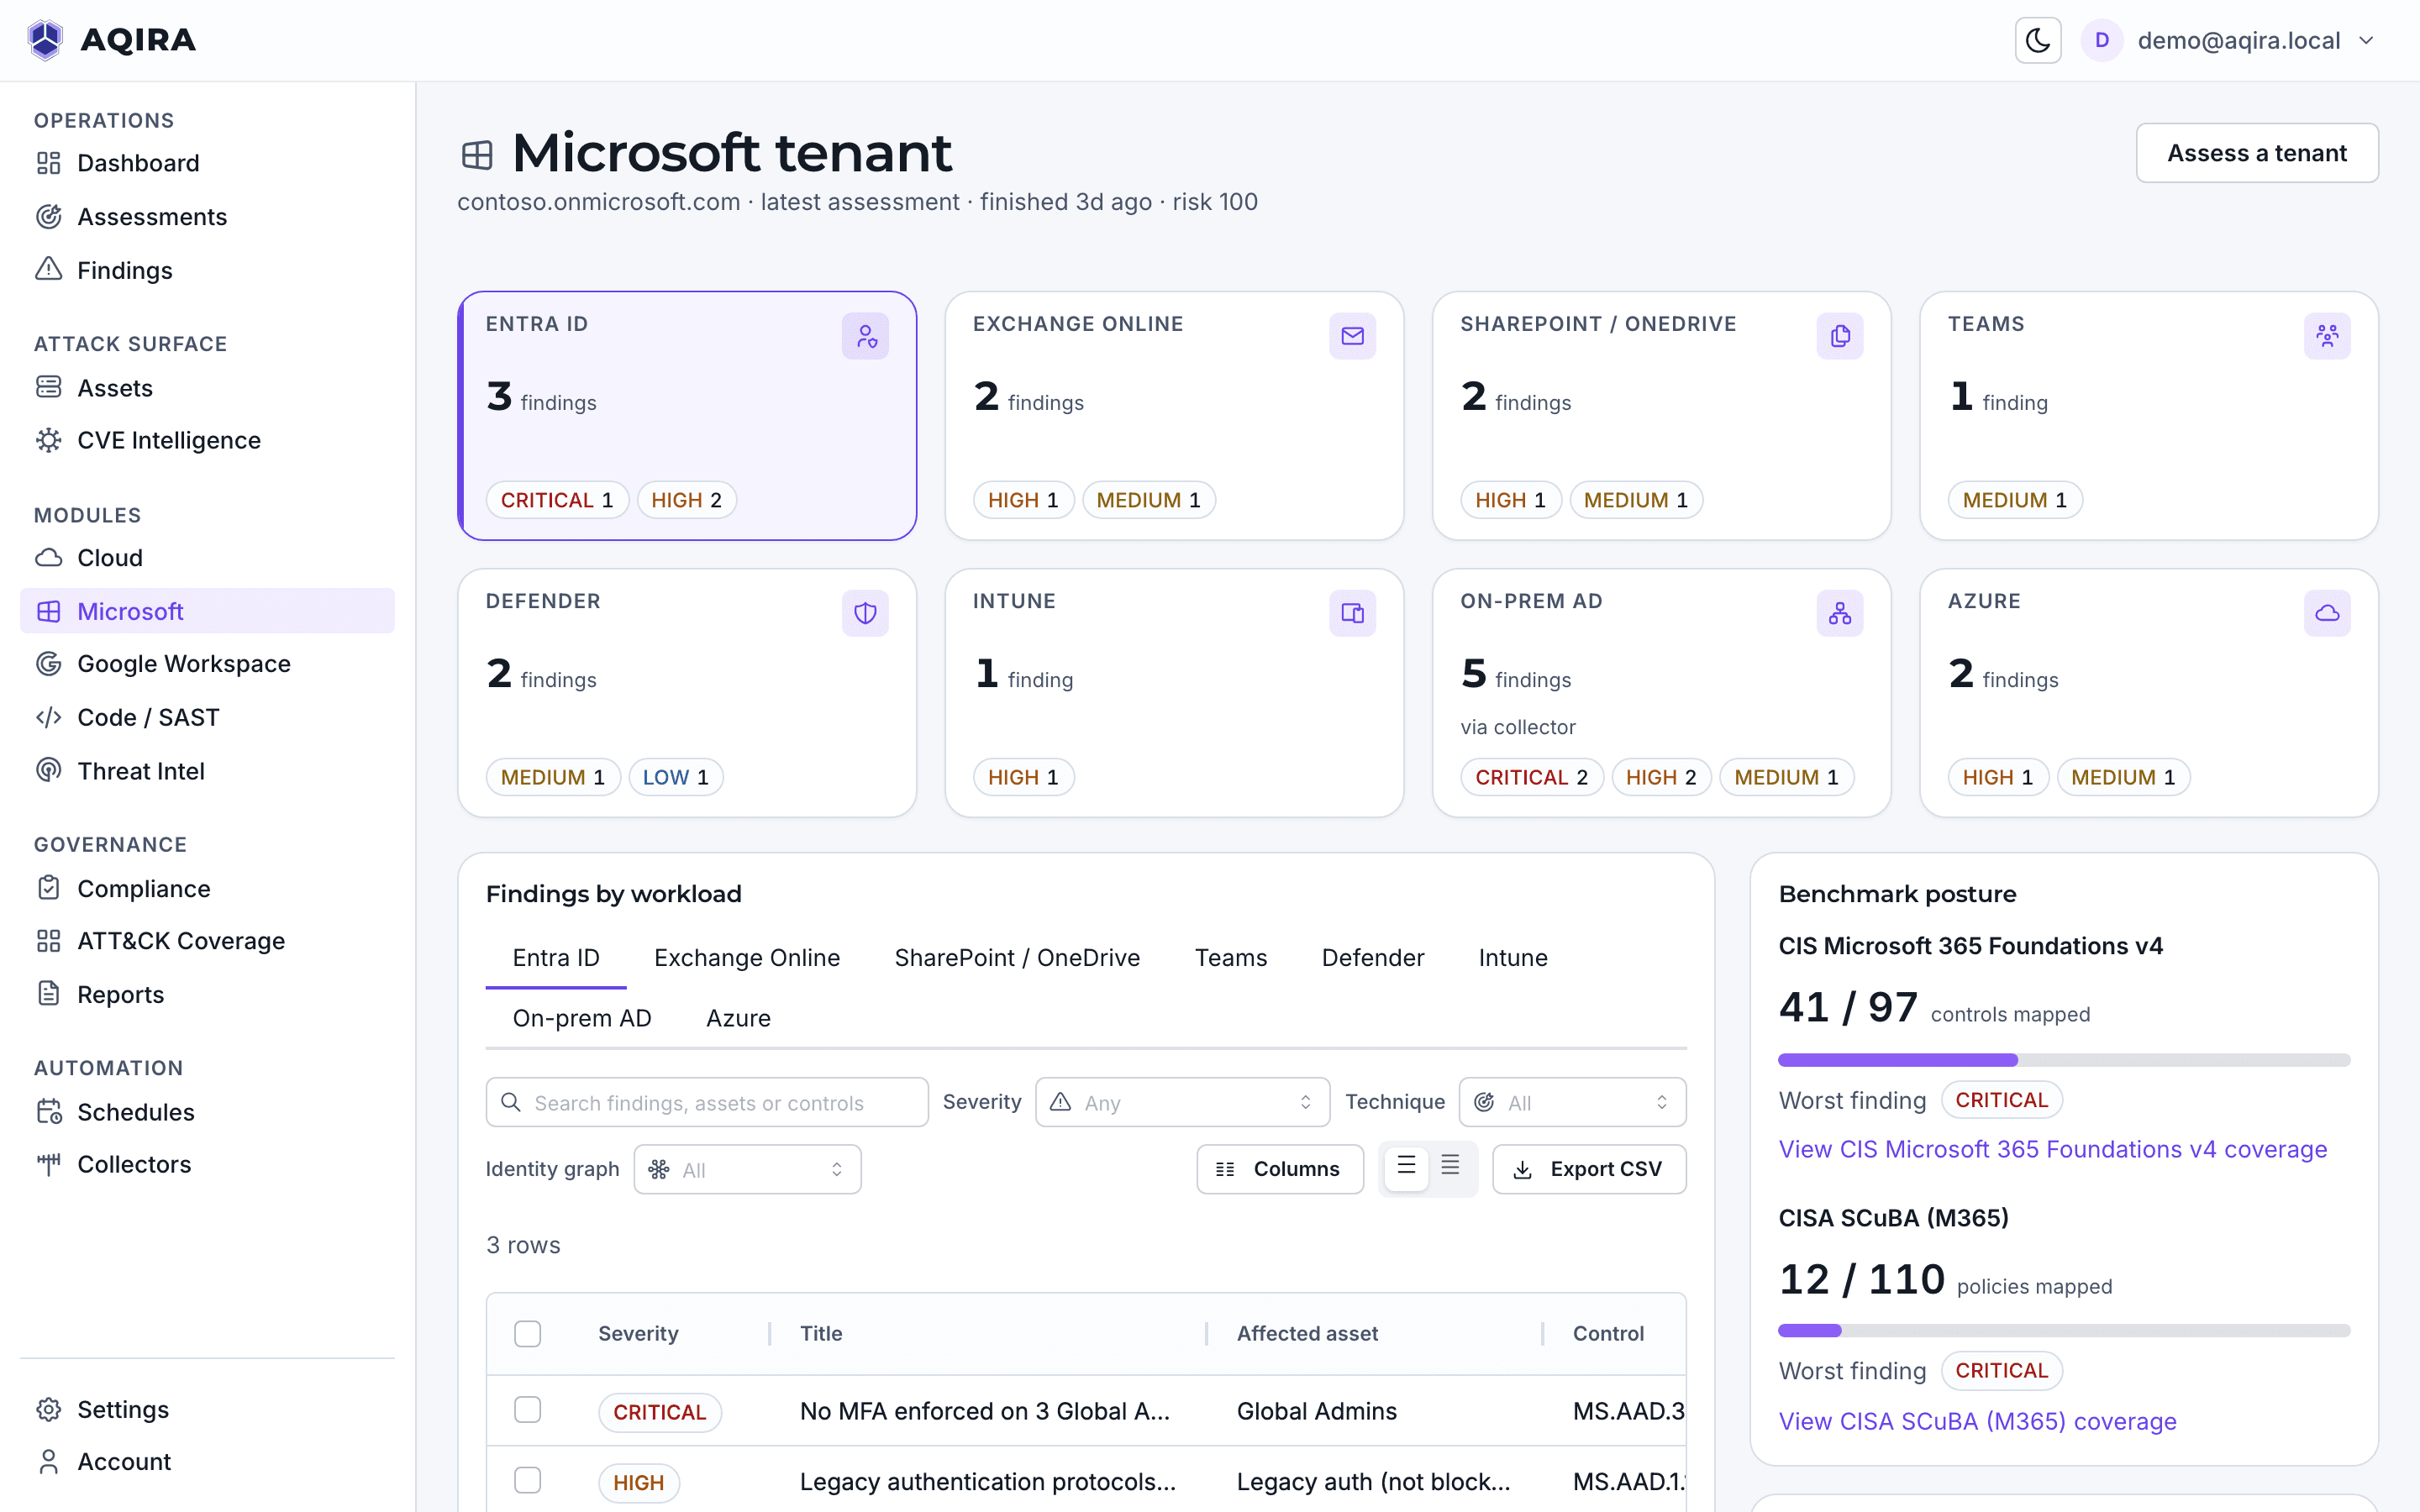Open the Severity Any dropdown

pos(1182,1102)
